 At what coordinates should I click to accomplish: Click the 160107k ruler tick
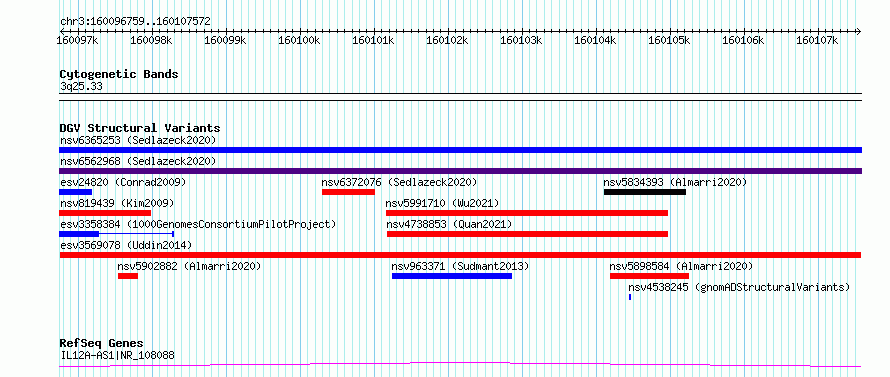[x=817, y=40]
